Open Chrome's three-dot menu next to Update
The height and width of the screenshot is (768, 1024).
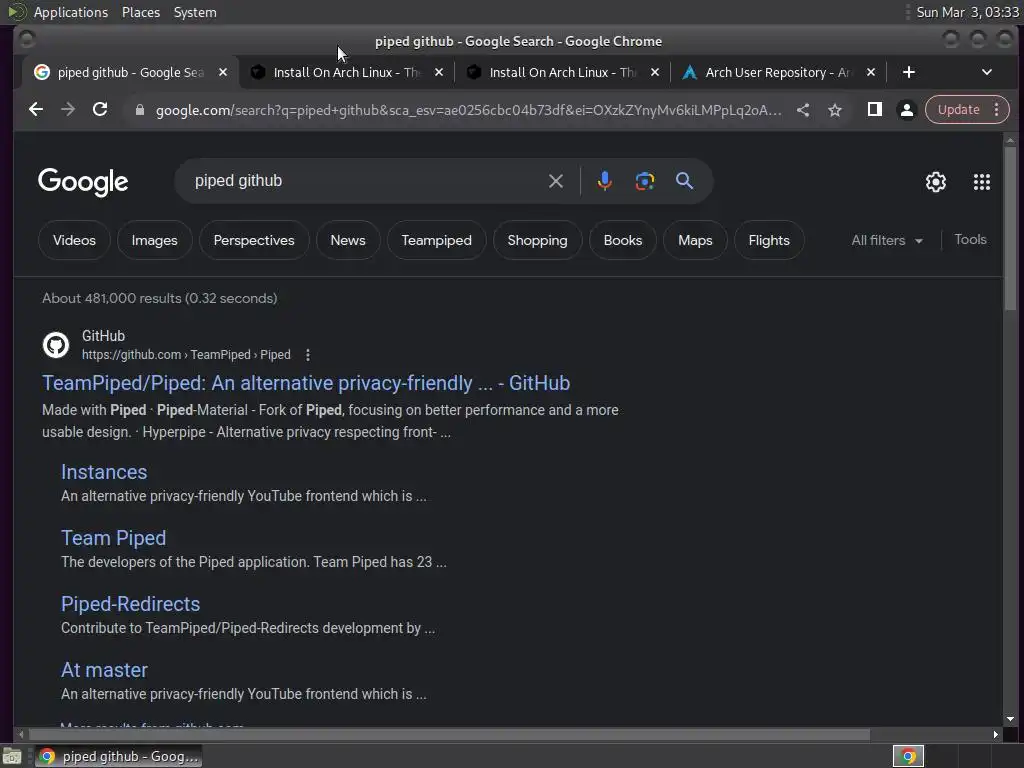pyautogui.click(x=997, y=110)
